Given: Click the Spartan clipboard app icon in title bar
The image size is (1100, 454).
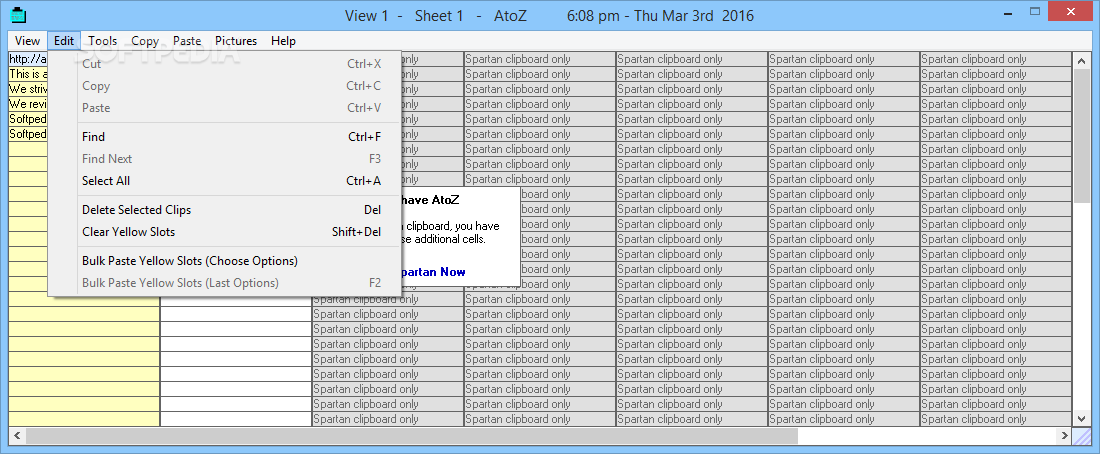Looking at the screenshot, I should click(x=18, y=14).
